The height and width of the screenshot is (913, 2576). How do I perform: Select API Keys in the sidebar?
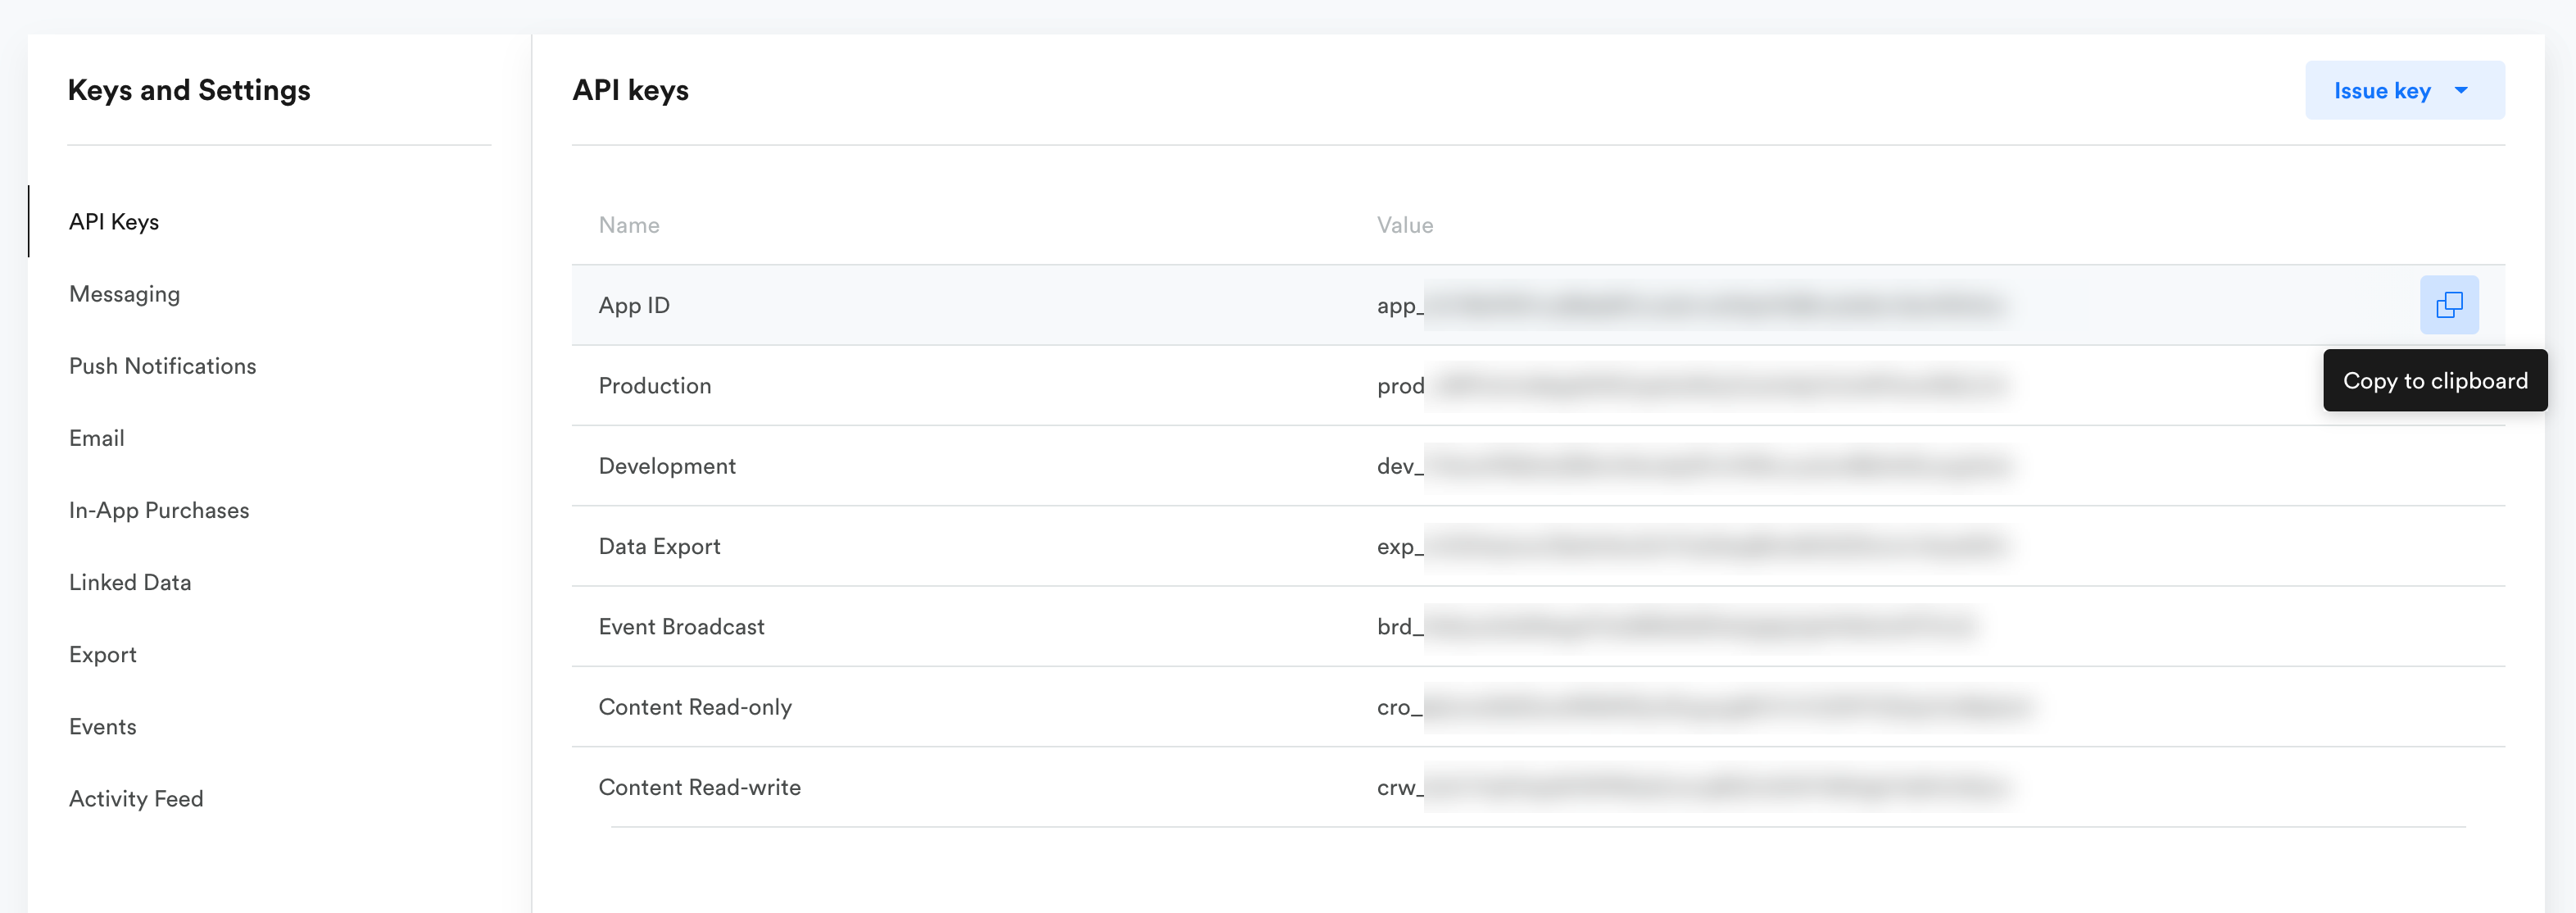pos(114,222)
